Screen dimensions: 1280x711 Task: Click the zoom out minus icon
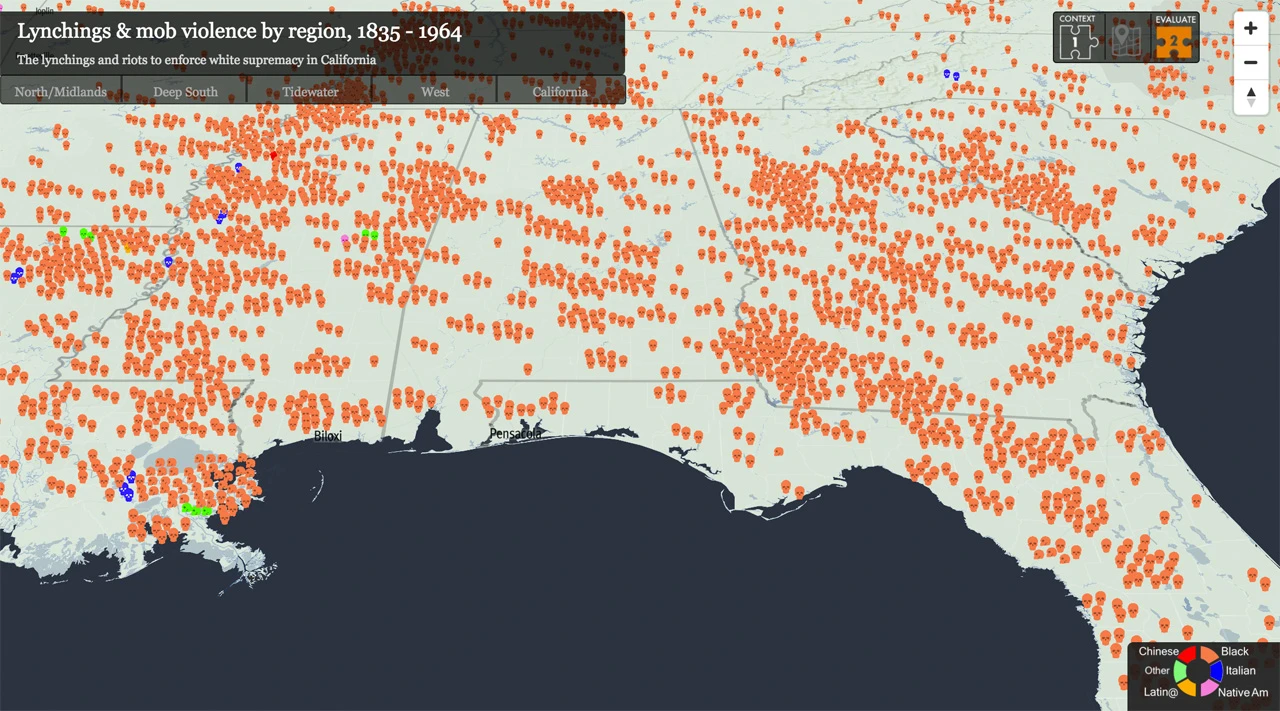tap(1250, 62)
